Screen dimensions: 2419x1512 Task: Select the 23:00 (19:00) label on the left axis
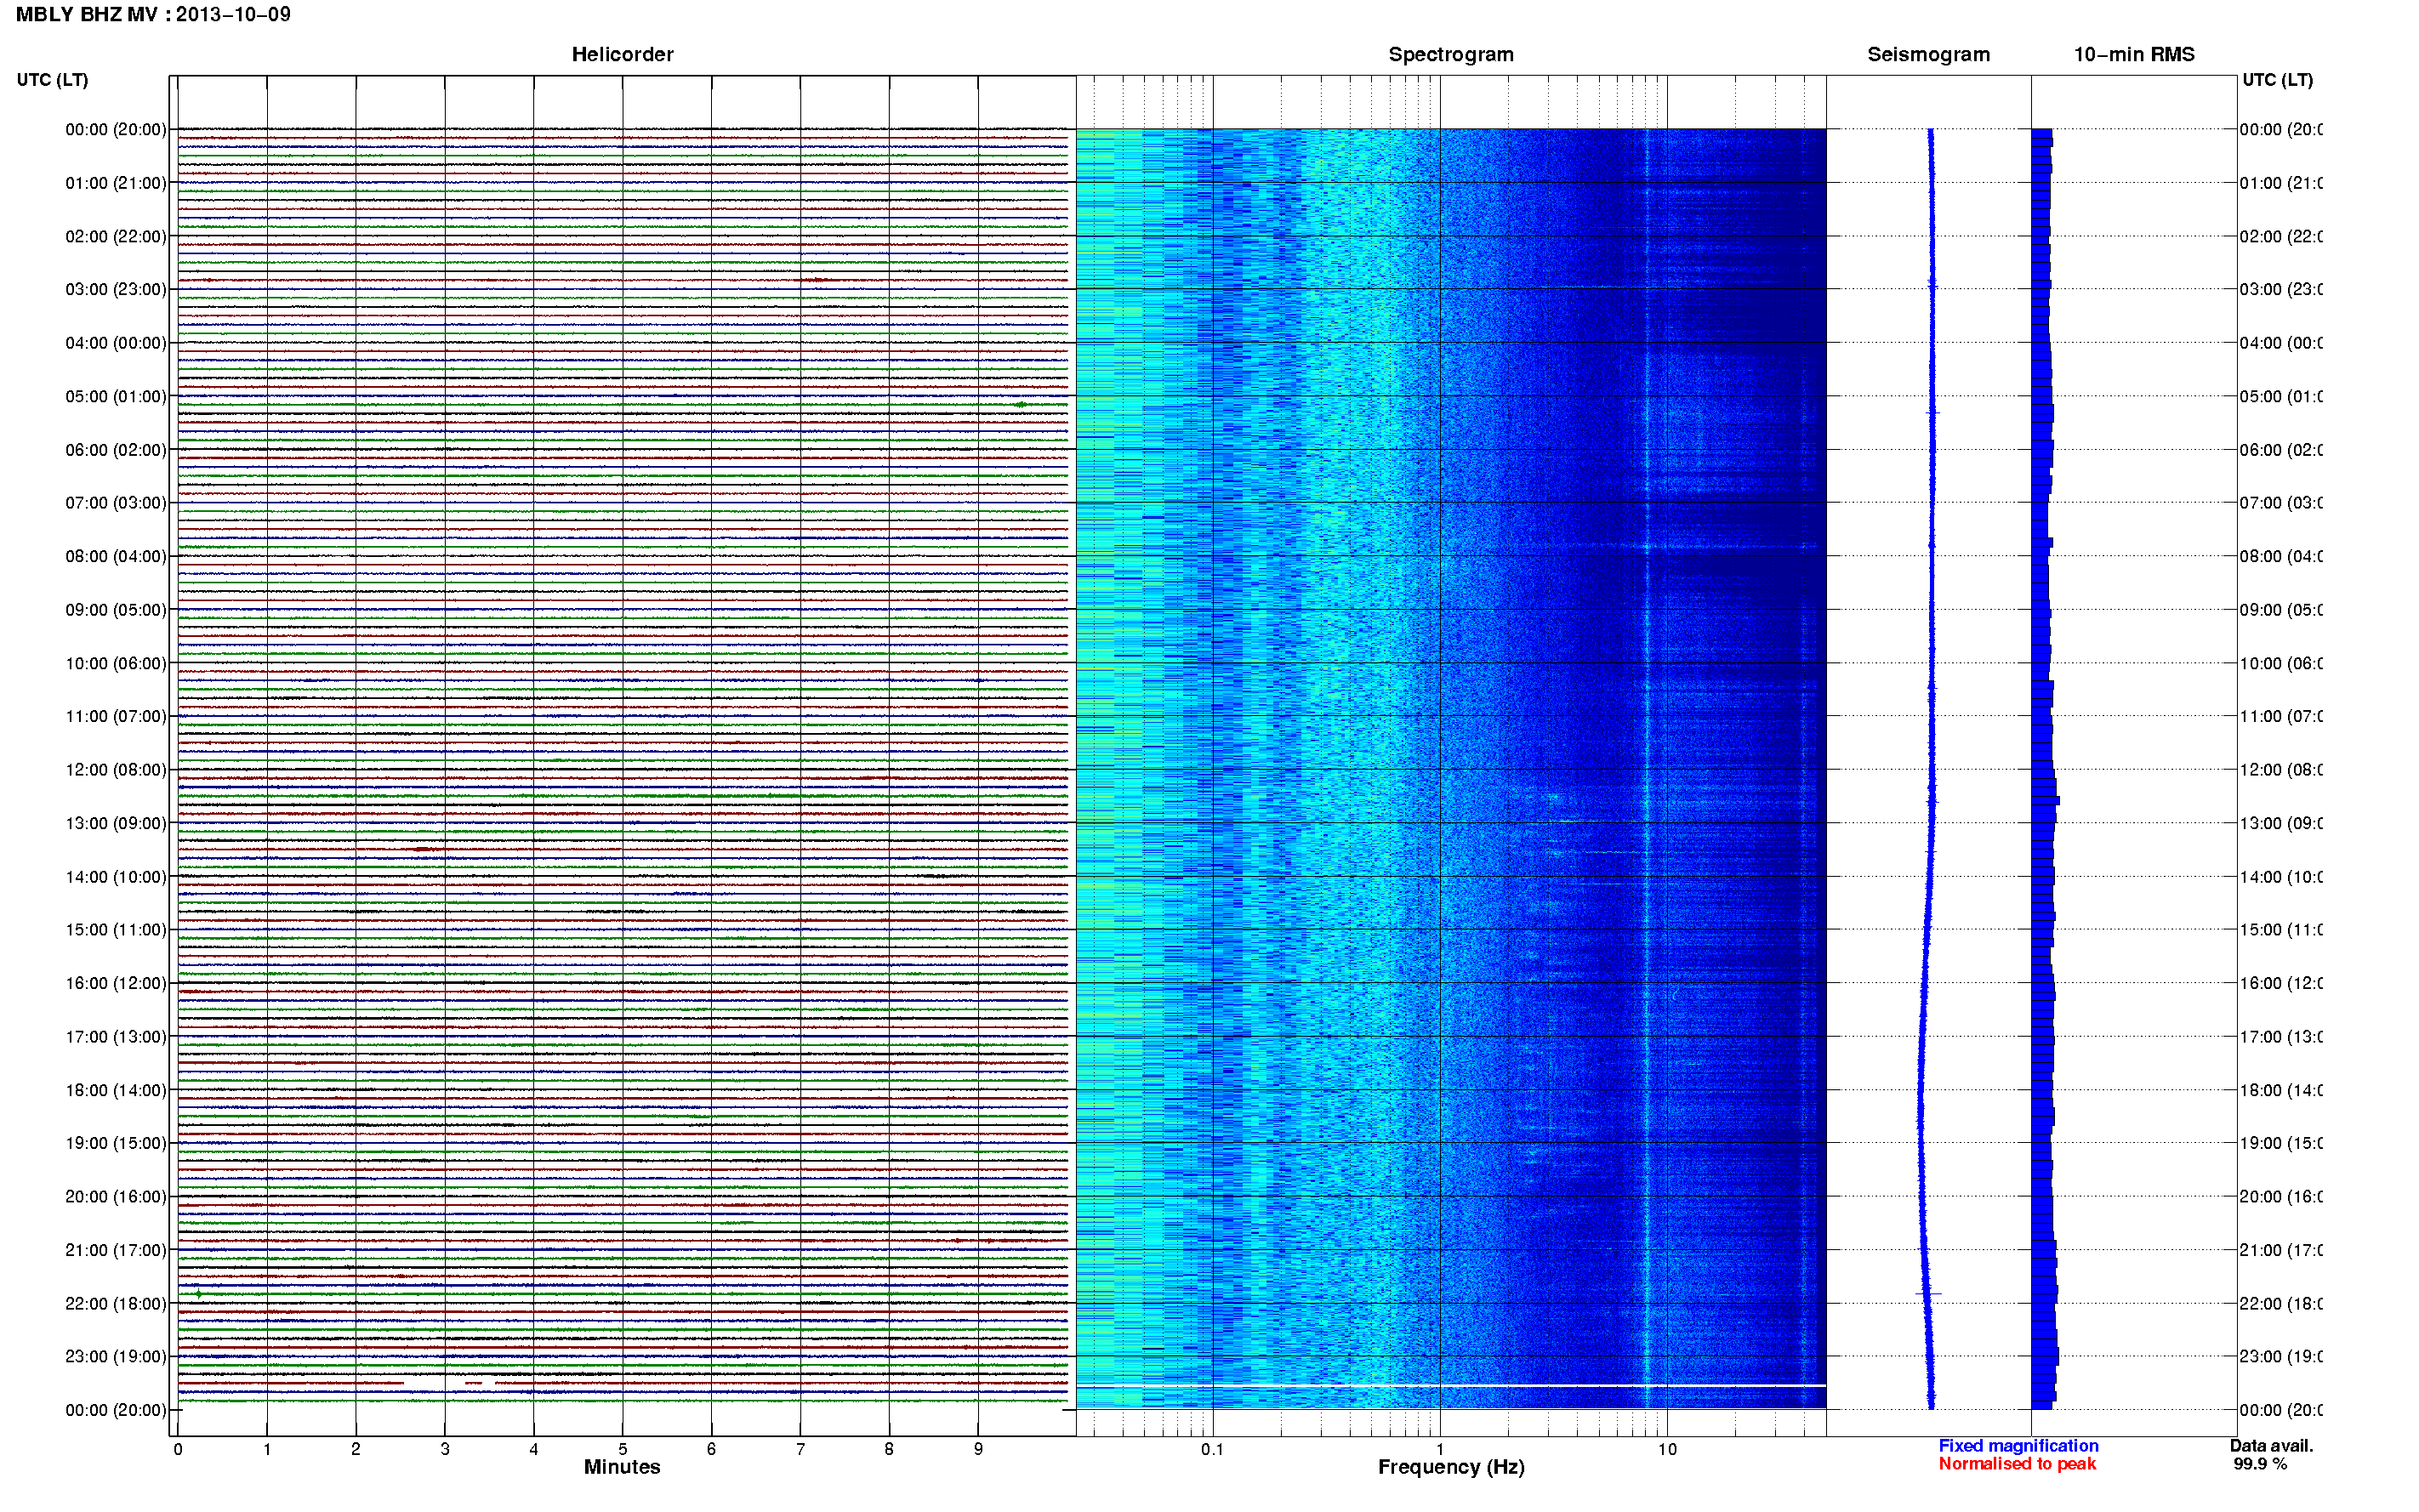[116, 1356]
